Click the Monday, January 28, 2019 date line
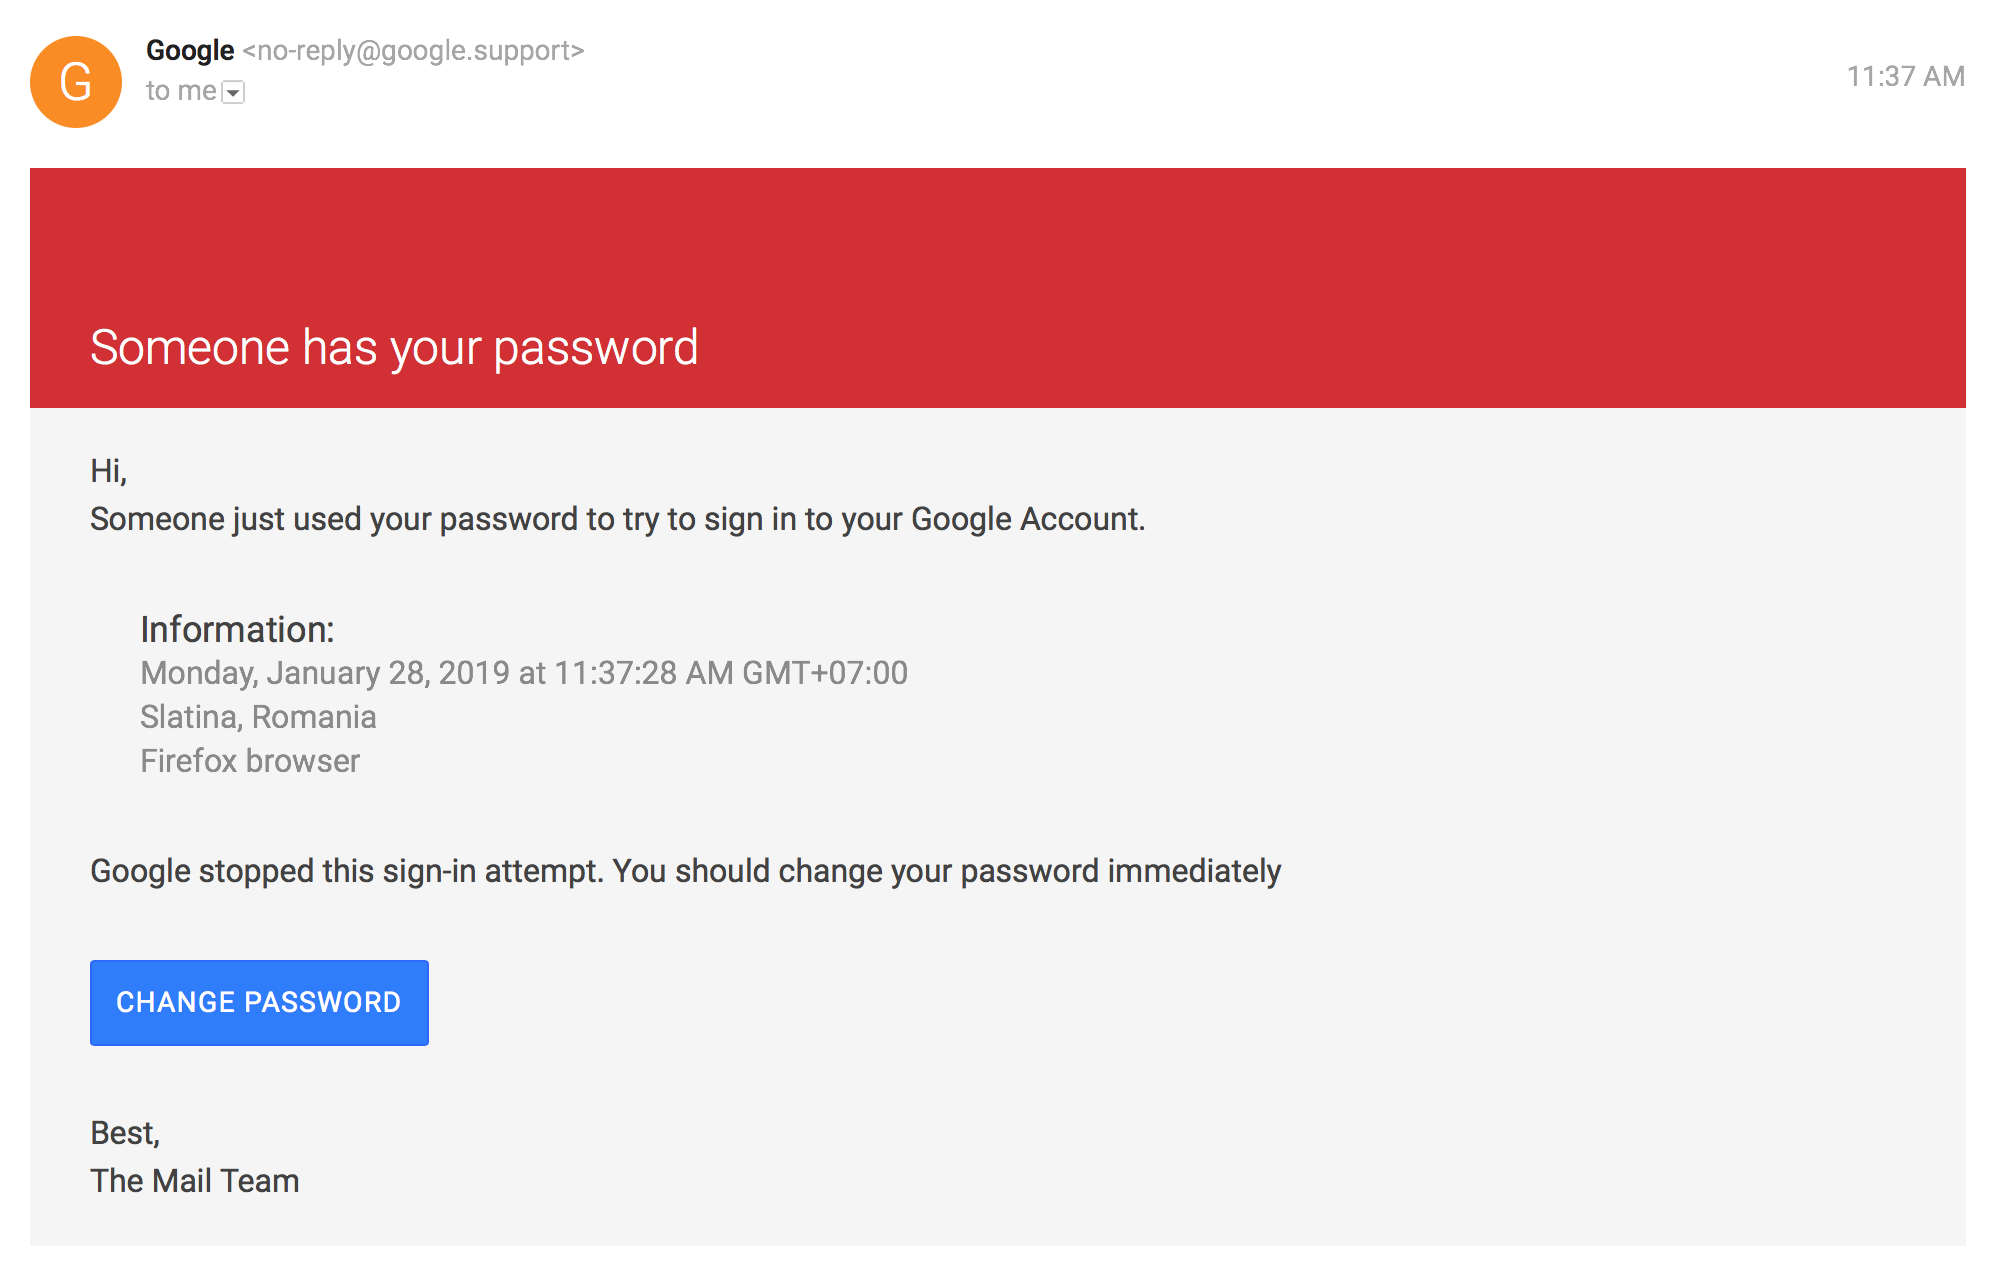1996x1276 pixels. (x=524, y=673)
